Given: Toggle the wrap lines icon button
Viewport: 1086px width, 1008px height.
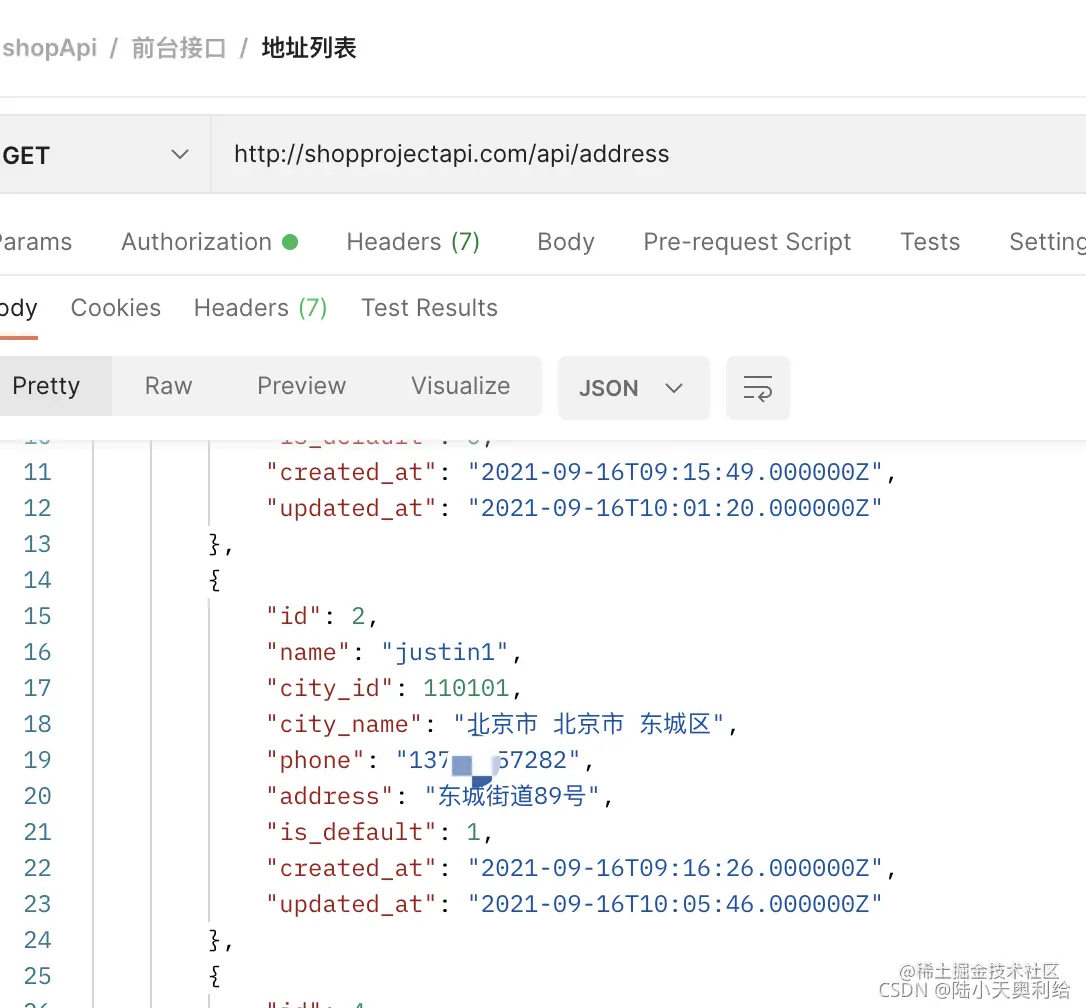Looking at the screenshot, I should (758, 388).
